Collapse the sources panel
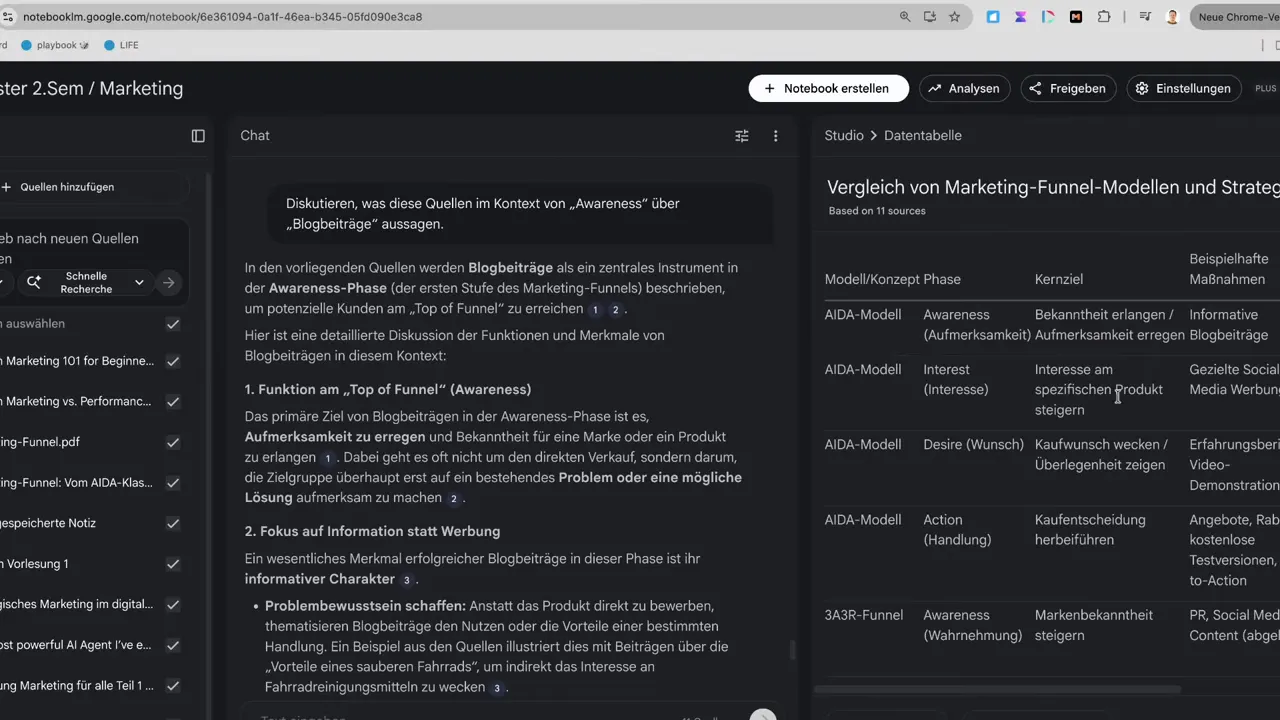 pos(198,135)
